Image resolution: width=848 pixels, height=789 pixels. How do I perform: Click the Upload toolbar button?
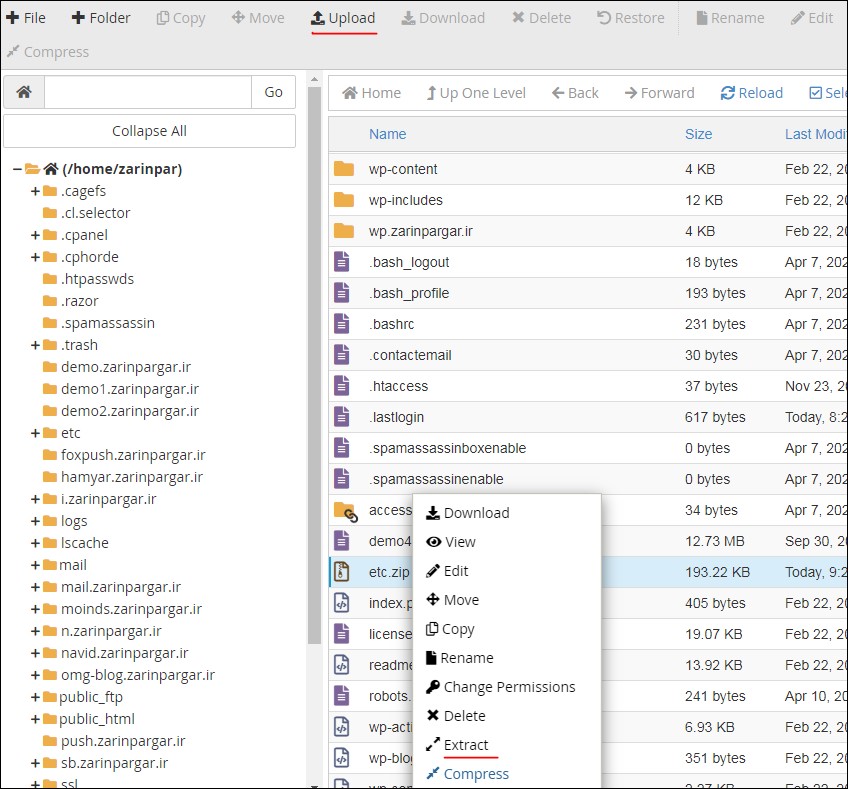pyautogui.click(x=343, y=18)
